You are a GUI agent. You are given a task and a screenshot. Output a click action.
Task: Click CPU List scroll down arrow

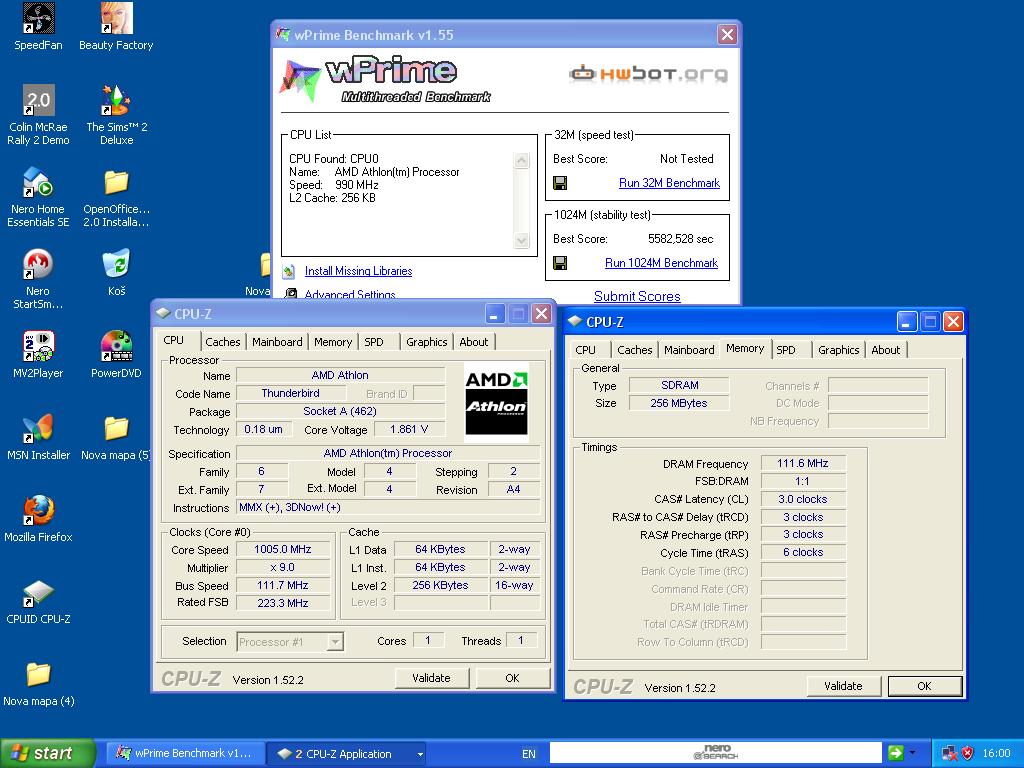click(x=521, y=240)
